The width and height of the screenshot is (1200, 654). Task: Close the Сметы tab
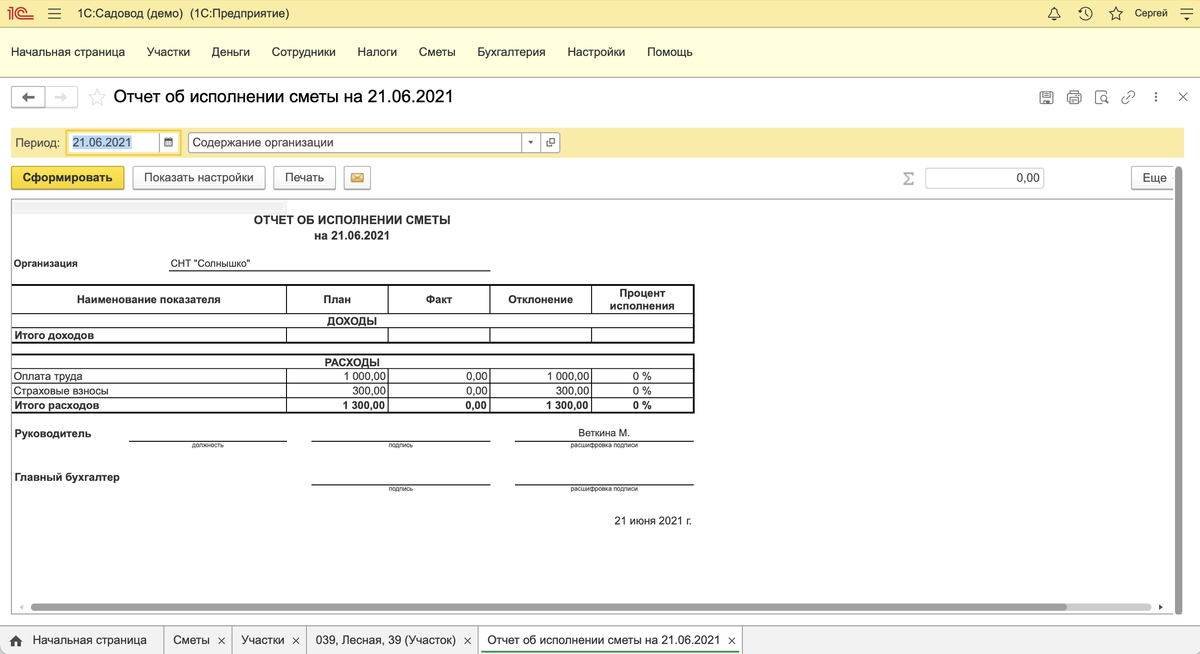tap(221, 641)
